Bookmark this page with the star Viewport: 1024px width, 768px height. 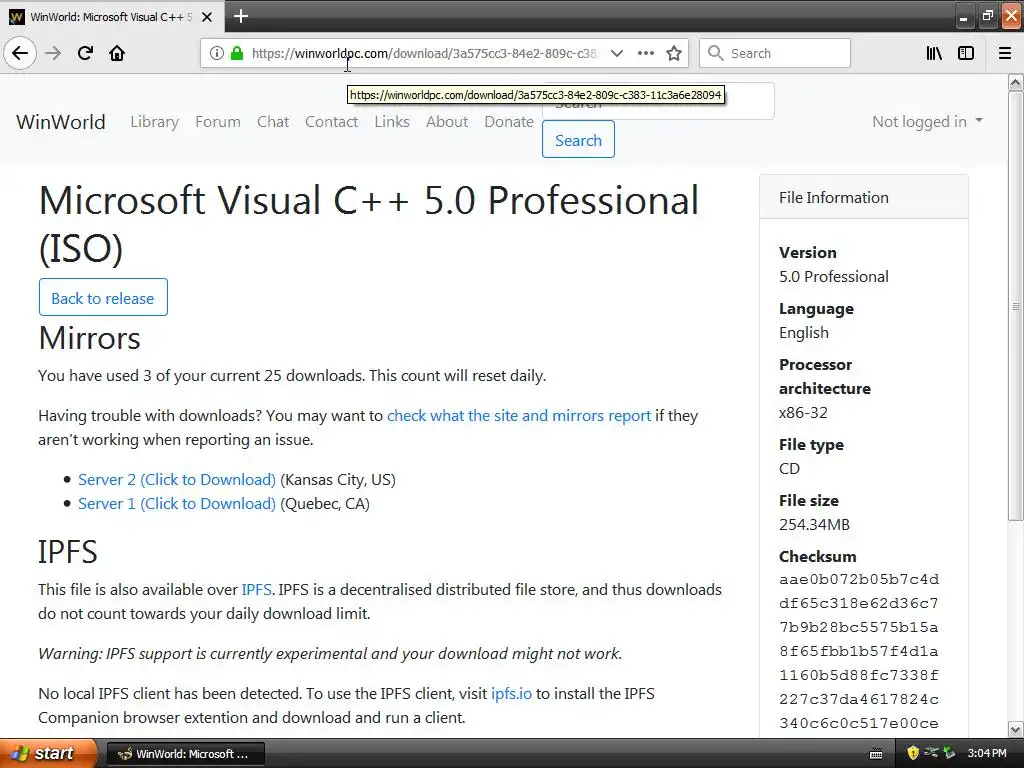pyautogui.click(x=674, y=53)
